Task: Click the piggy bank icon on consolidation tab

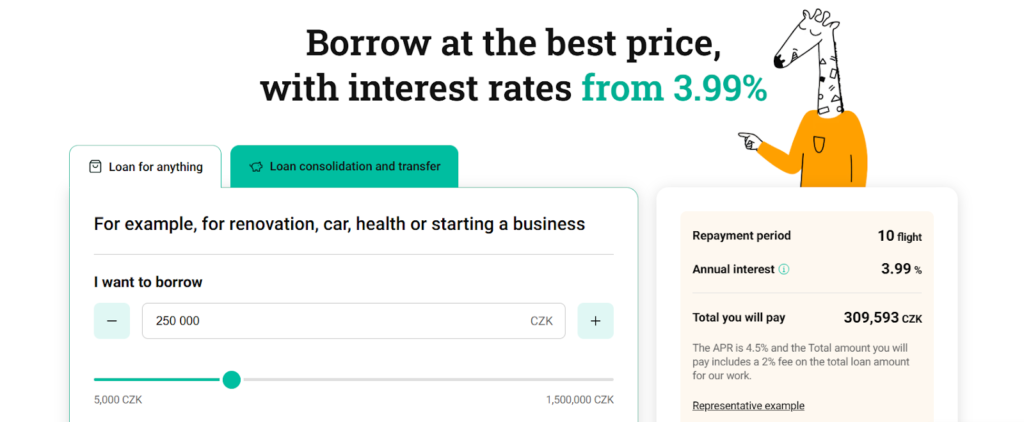Action: 256,166
